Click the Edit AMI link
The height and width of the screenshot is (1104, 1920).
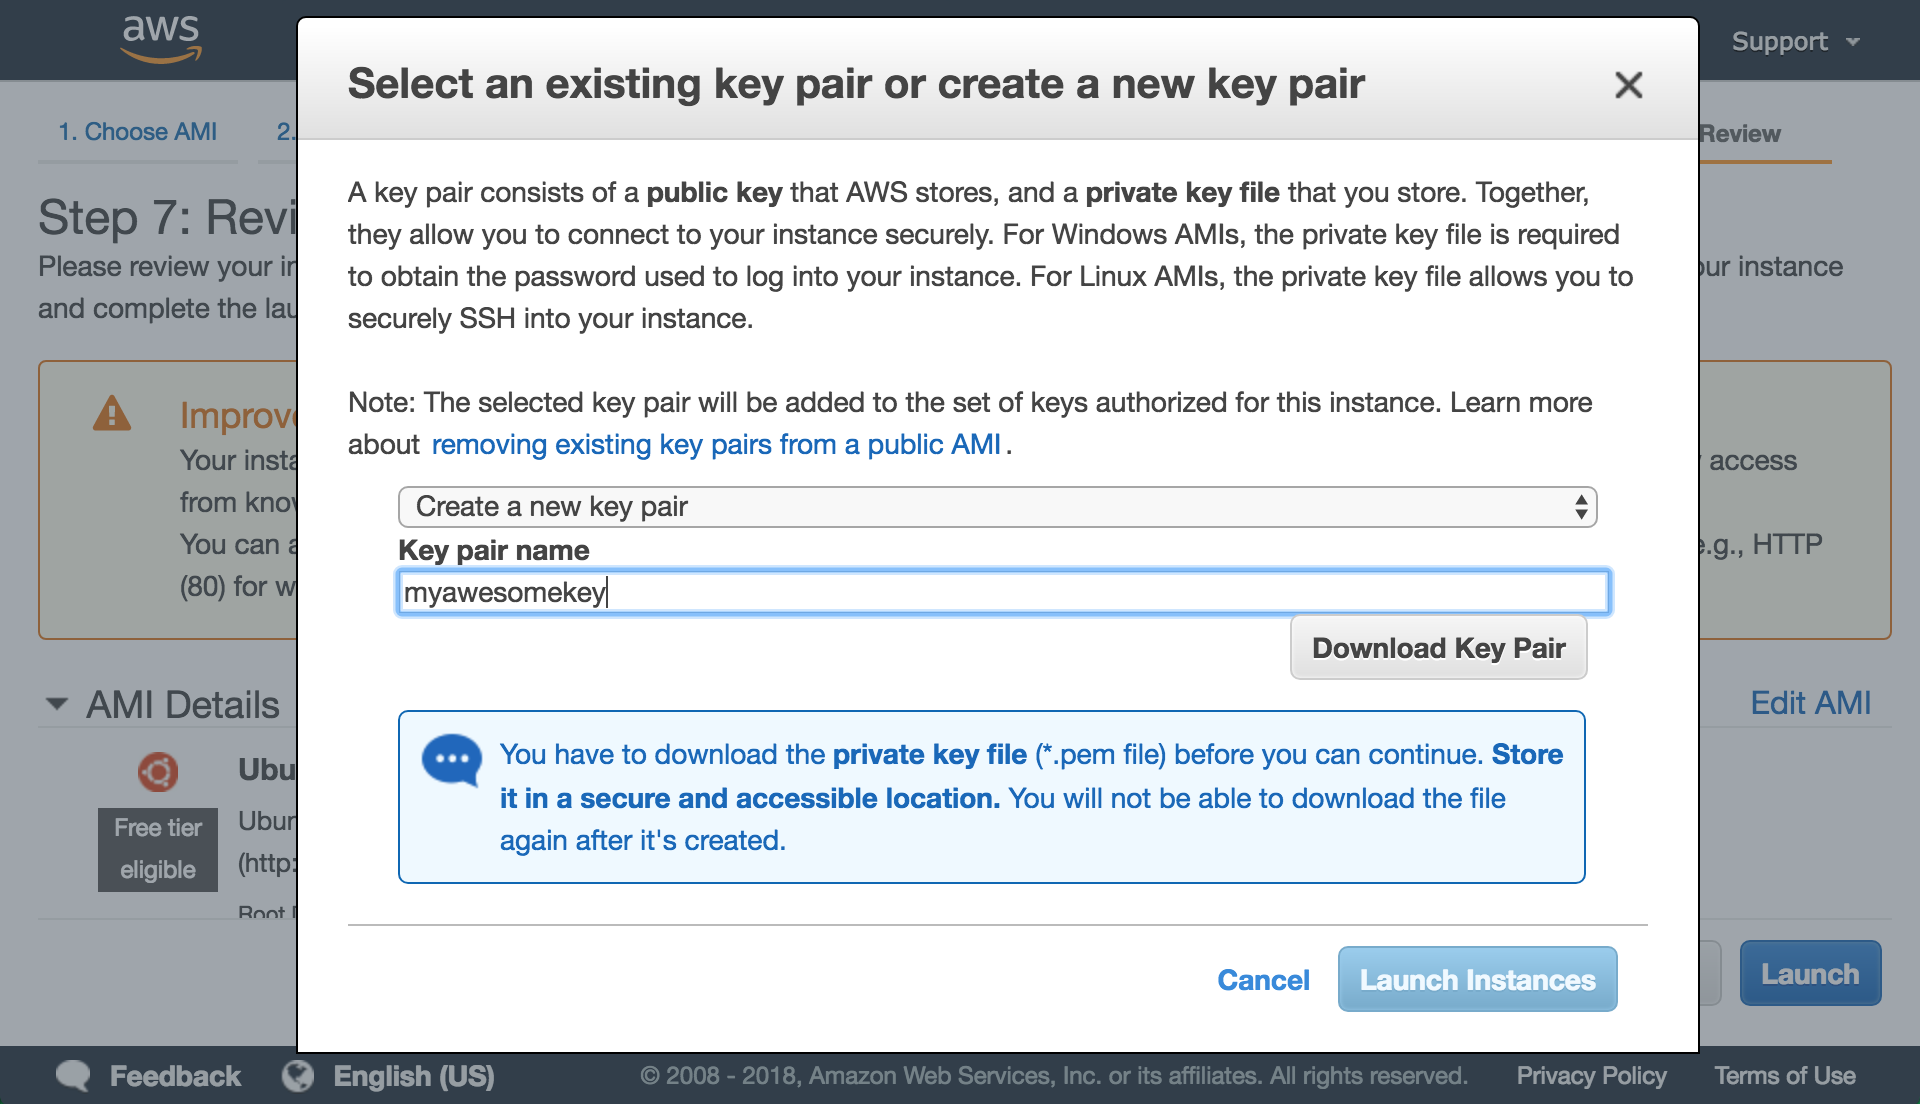point(1810,703)
